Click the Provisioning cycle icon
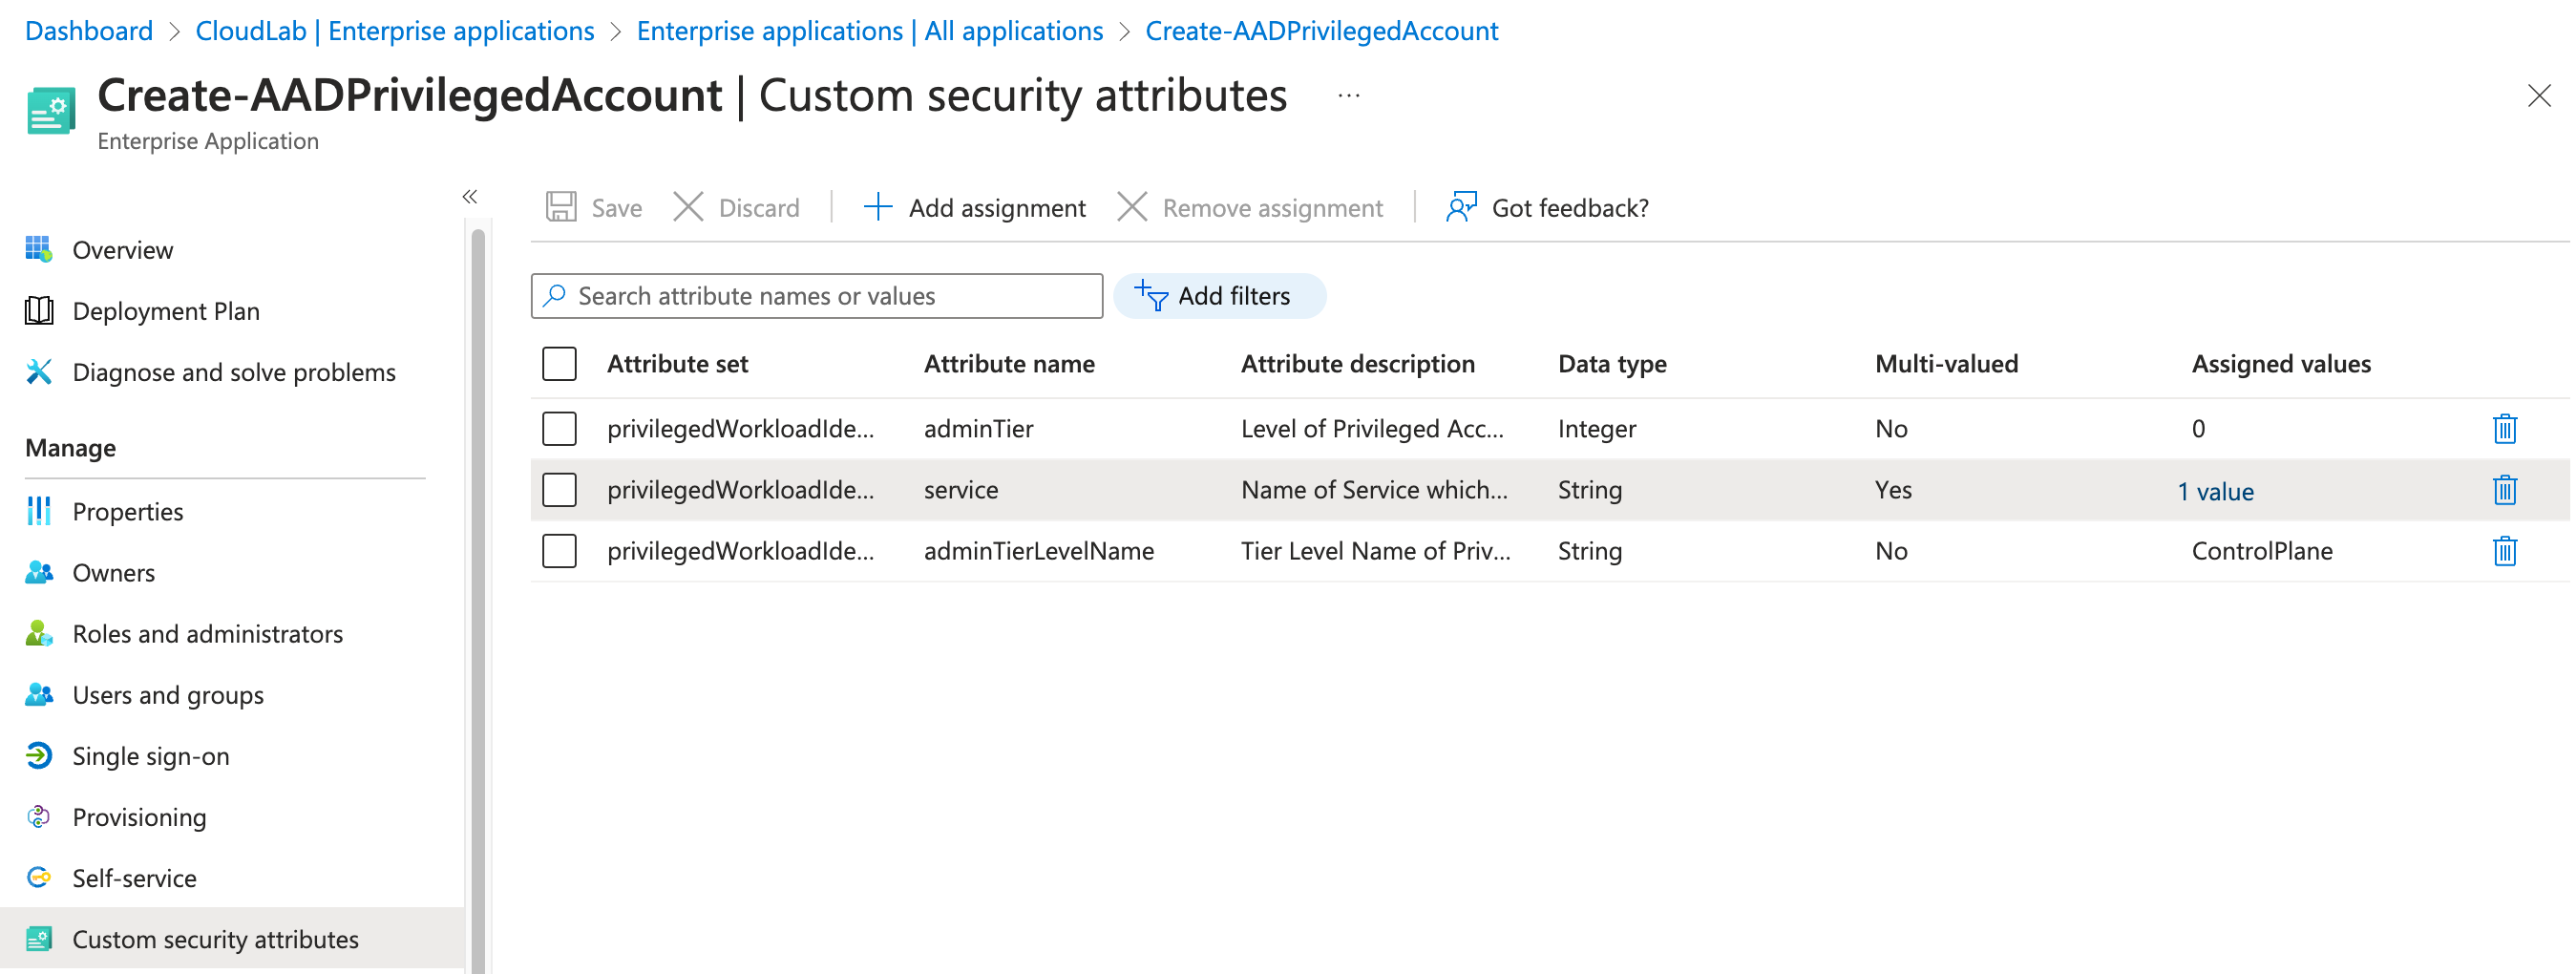The height and width of the screenshot is (974, 2576). [38, 816]
